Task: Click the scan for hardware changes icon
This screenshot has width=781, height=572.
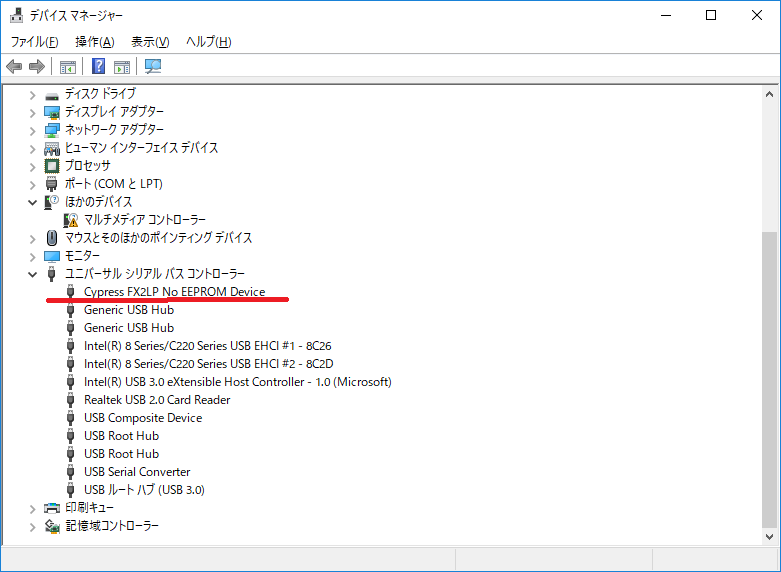Action: tap(153, 66)
